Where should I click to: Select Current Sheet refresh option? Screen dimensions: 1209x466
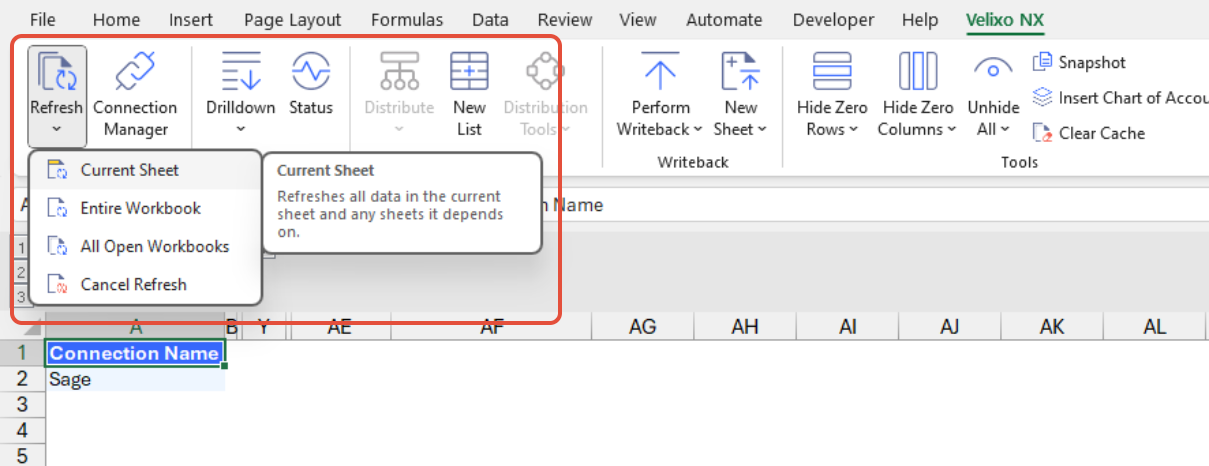(x=146, y=170)
